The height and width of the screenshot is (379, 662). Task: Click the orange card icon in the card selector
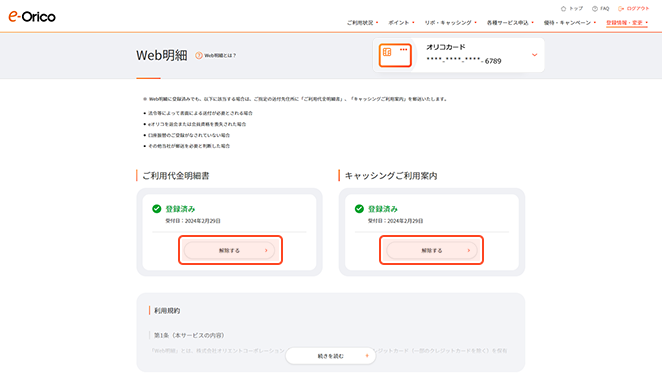pos(395,55)
